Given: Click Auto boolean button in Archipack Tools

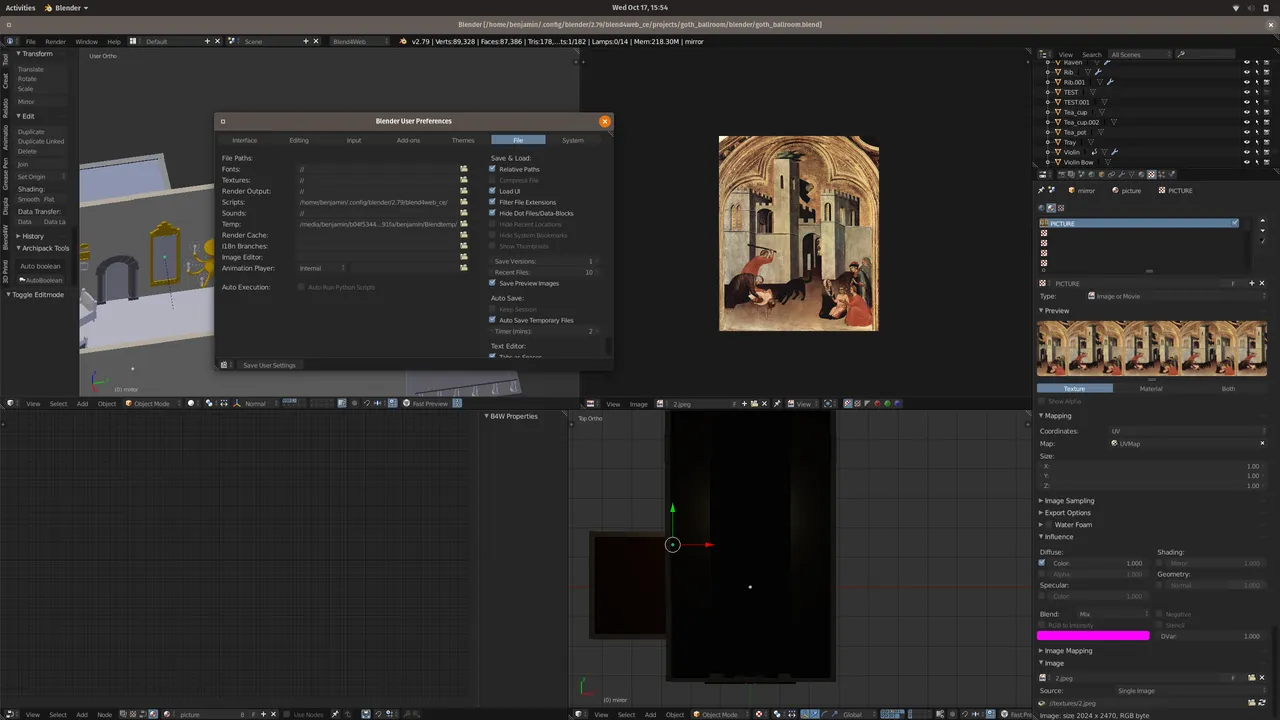Looking at the screenshot, I should tap(41, 266).
